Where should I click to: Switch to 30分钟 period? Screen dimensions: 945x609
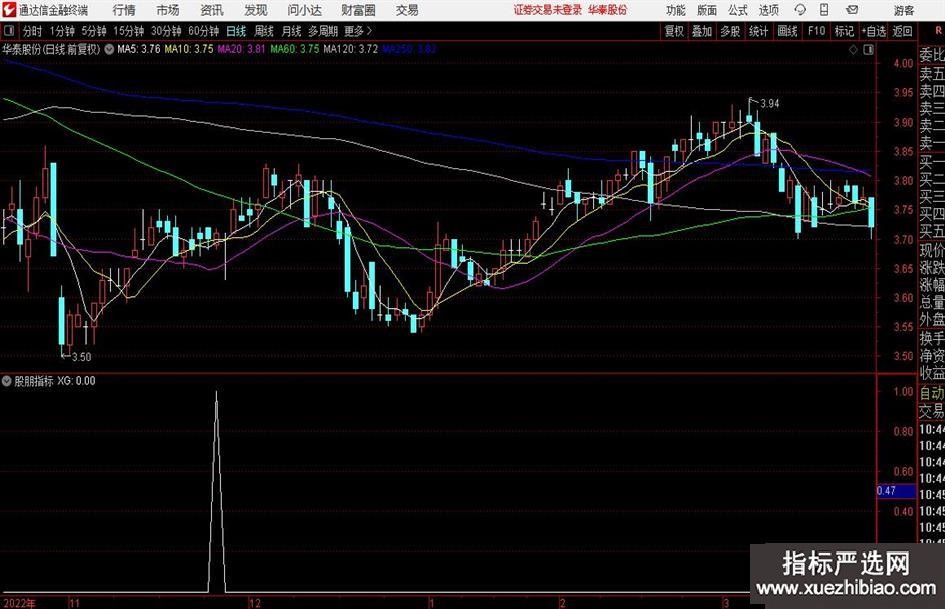[x=166, y=31]
